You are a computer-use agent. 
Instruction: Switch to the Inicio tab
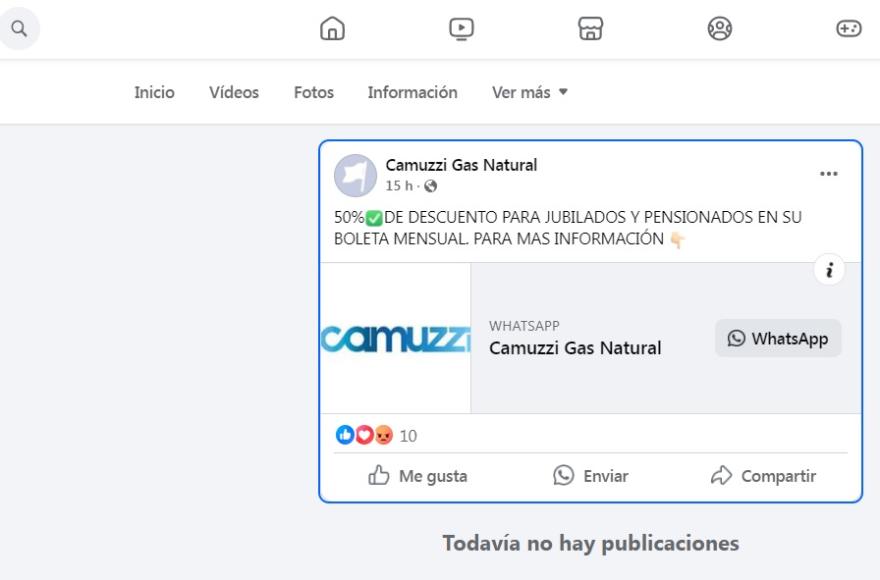pos(154,92)
